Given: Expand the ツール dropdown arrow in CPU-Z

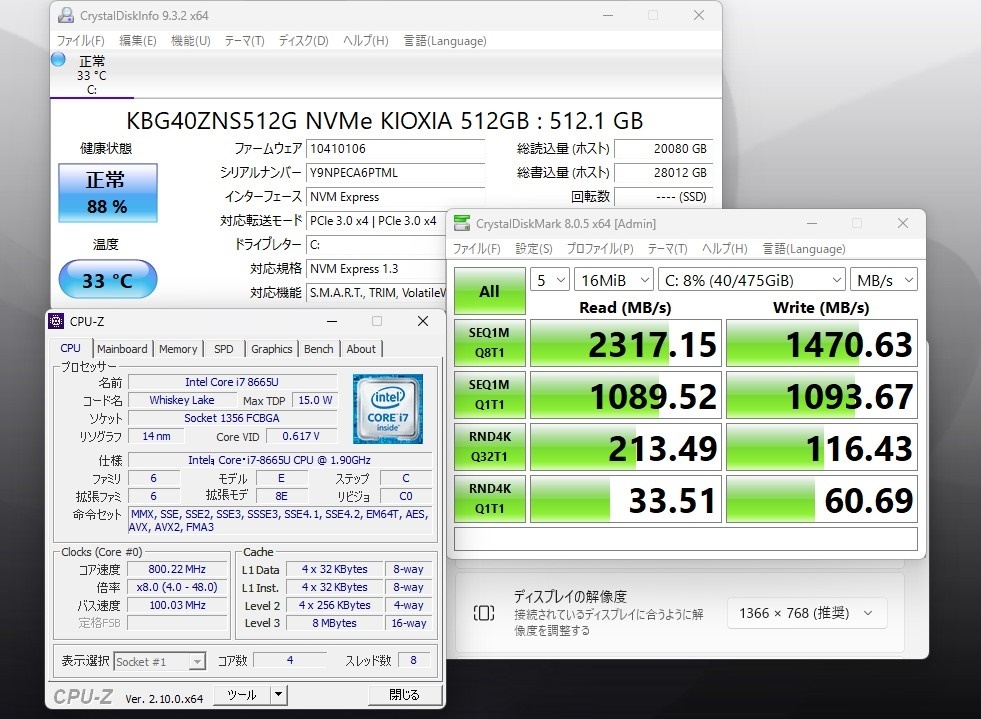Looking at the screenshot, I should [278, 694].
